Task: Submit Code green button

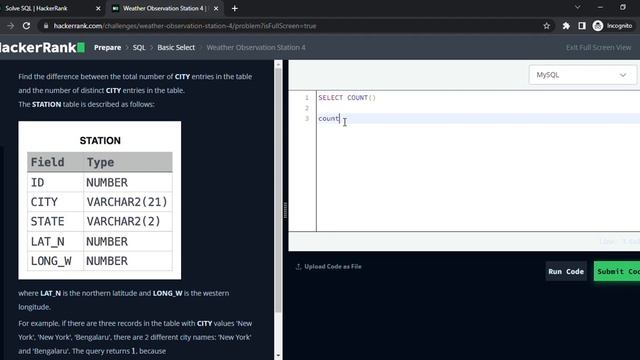Action: coord(617,271)
